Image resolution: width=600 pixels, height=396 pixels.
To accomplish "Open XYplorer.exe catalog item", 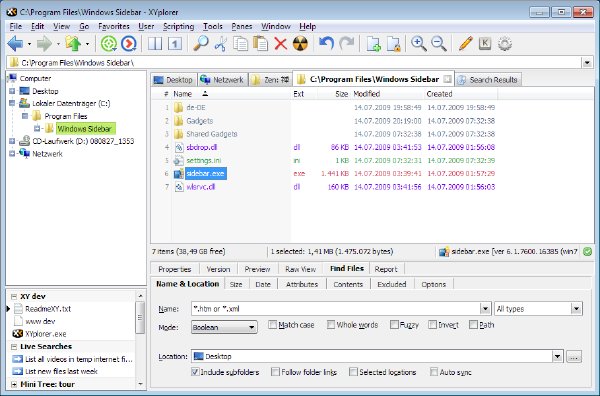I will click(46, 334).
